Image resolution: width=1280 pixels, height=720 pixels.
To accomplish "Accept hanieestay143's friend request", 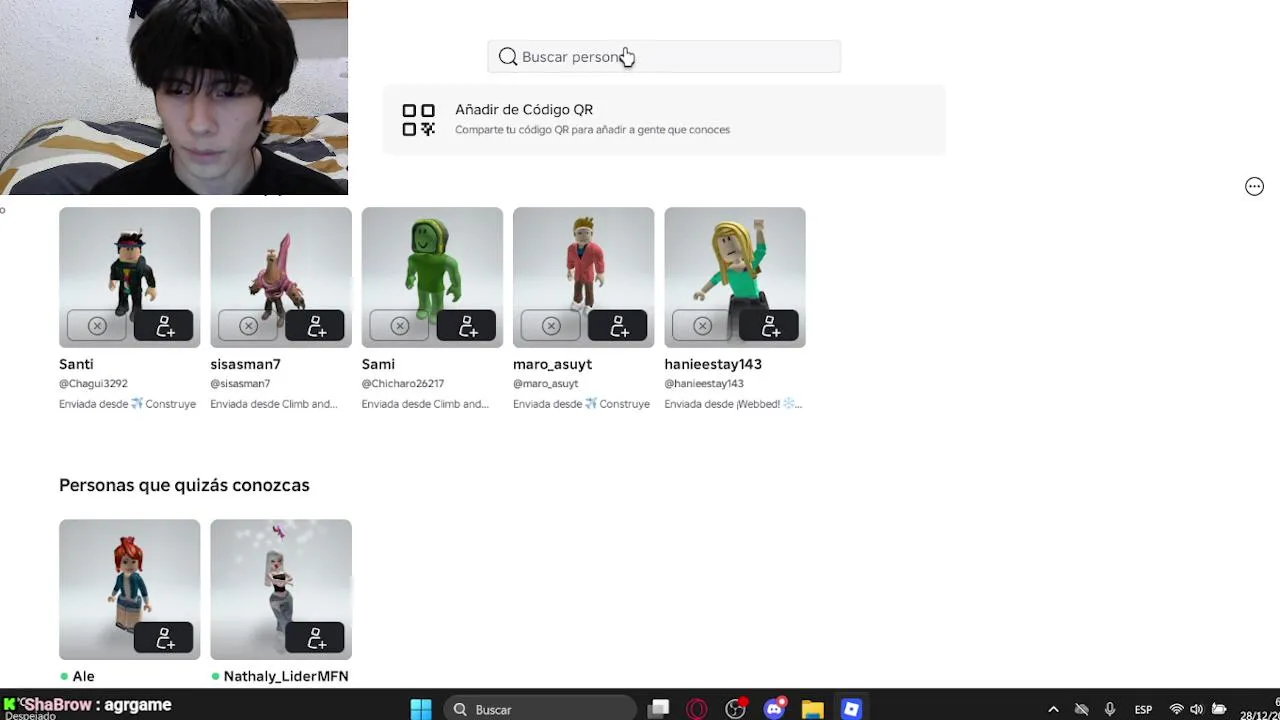I will (768, 326).
